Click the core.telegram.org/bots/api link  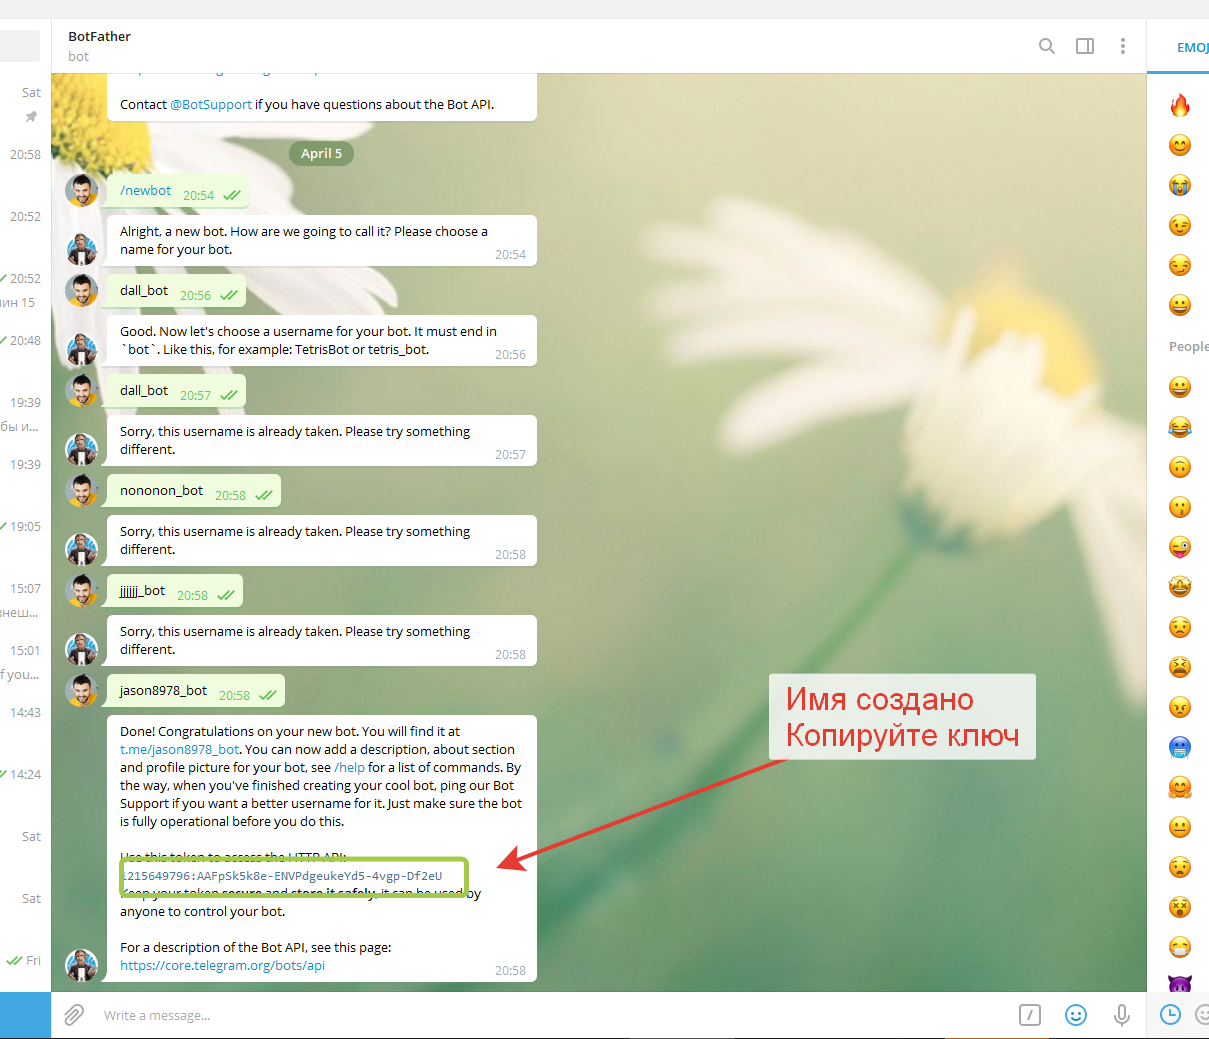point(222,966)
